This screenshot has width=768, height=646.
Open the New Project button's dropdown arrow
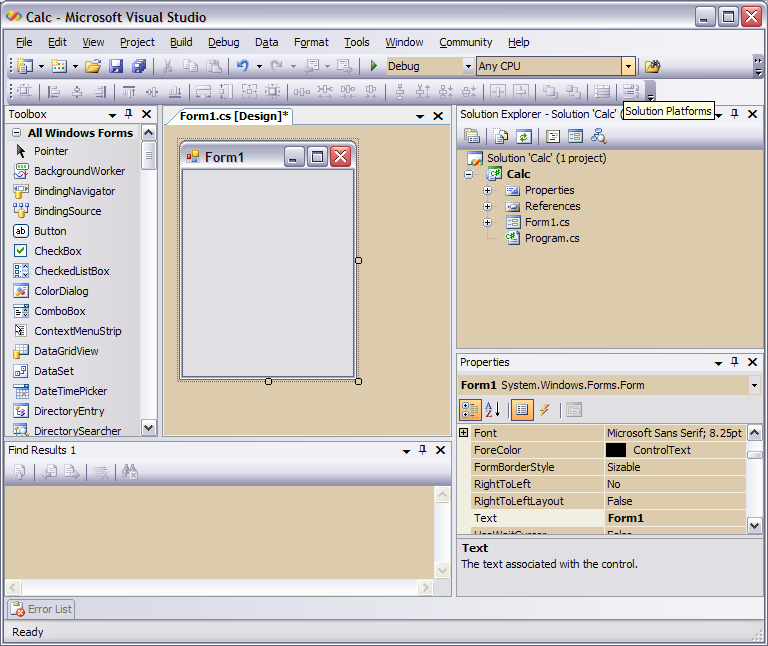pyautogui.click(x=41, y=66)
